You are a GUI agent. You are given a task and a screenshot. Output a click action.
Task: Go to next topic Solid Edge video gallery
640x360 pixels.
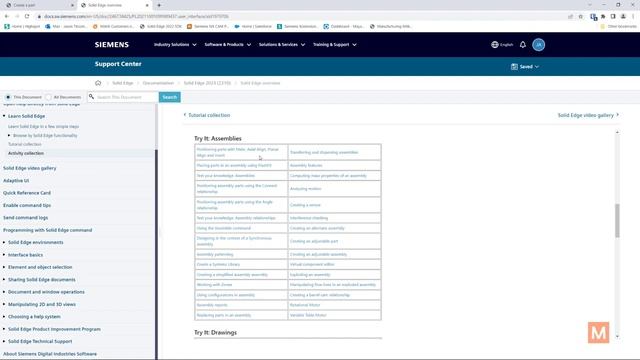(x=588, y=115)
